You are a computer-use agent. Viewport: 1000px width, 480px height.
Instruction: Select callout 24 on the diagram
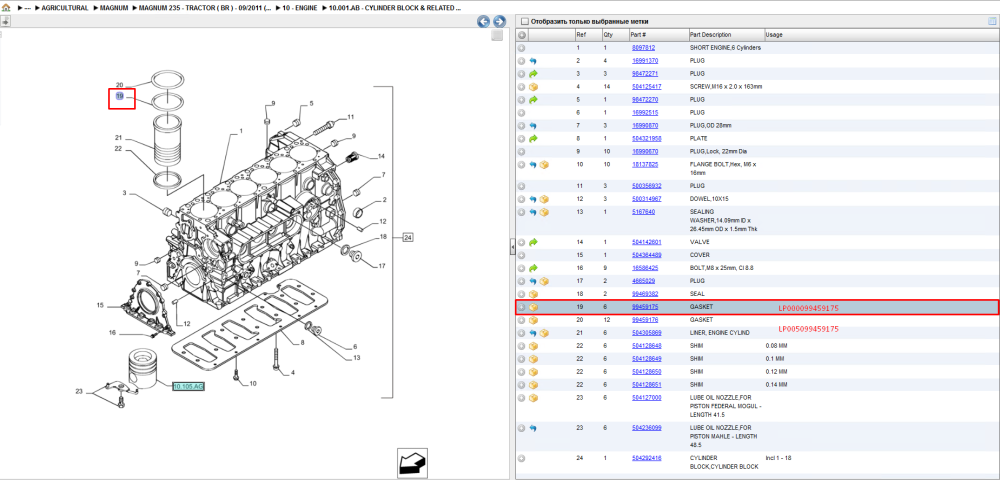point(408,238)
